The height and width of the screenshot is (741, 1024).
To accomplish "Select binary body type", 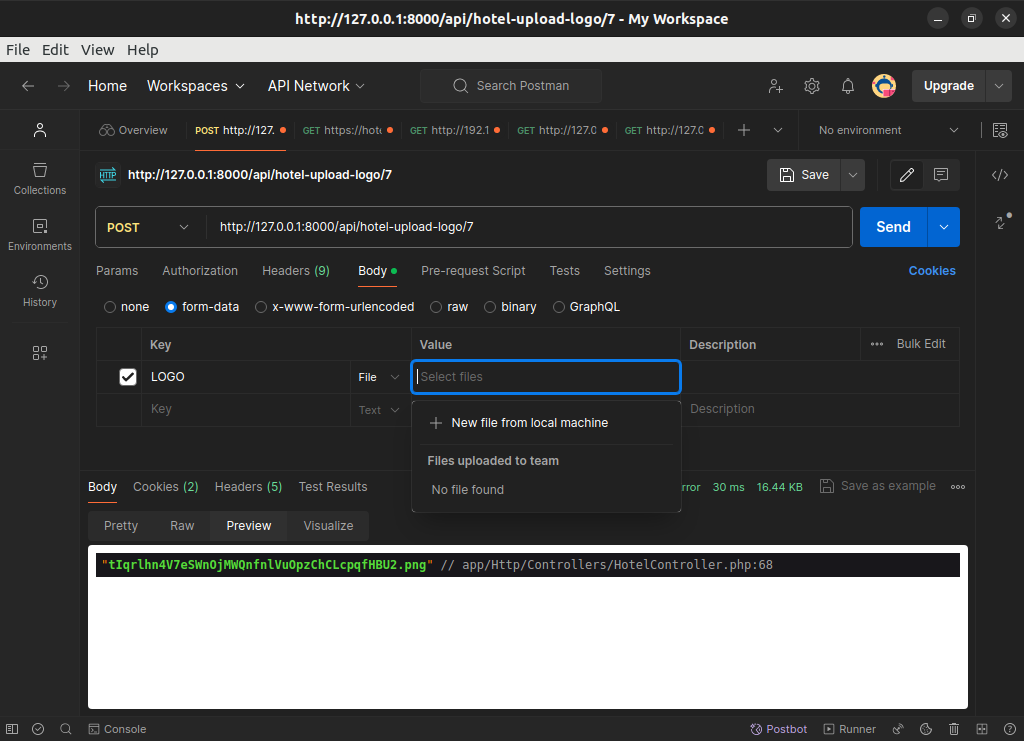I will [x=490, y=307].
